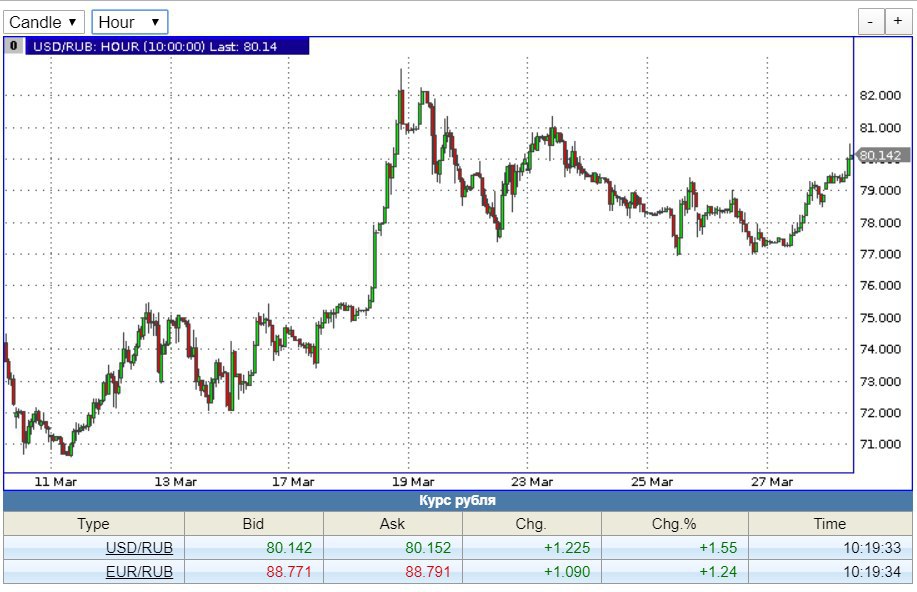Select USD/RUB change +1.225

pos(567,548)
